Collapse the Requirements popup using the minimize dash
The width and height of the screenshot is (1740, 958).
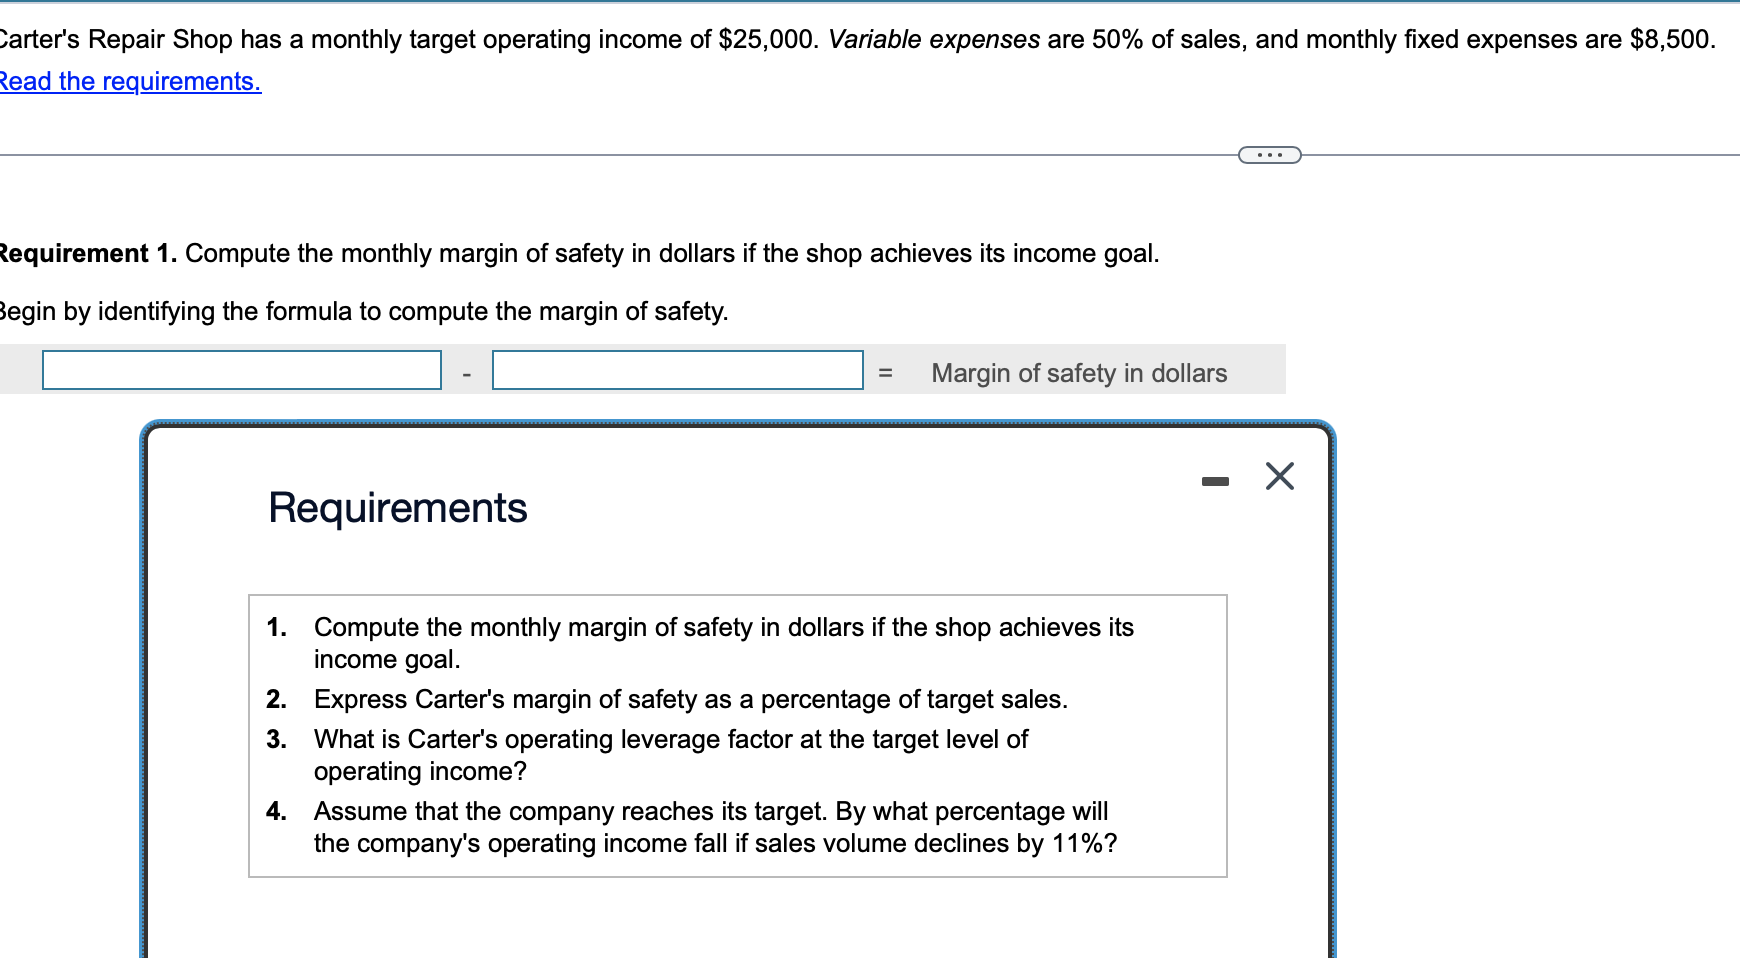click(x=1216, y=480)
